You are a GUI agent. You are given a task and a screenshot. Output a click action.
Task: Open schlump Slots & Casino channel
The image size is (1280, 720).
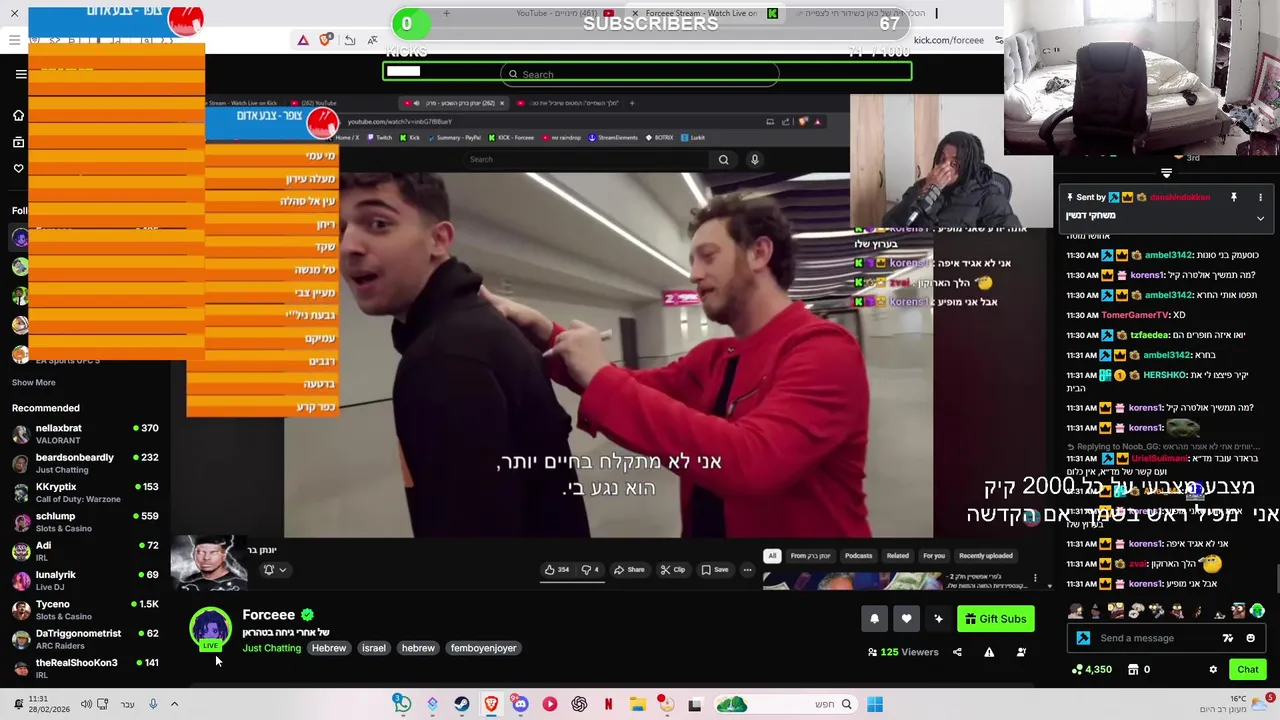tap(85, 522)
